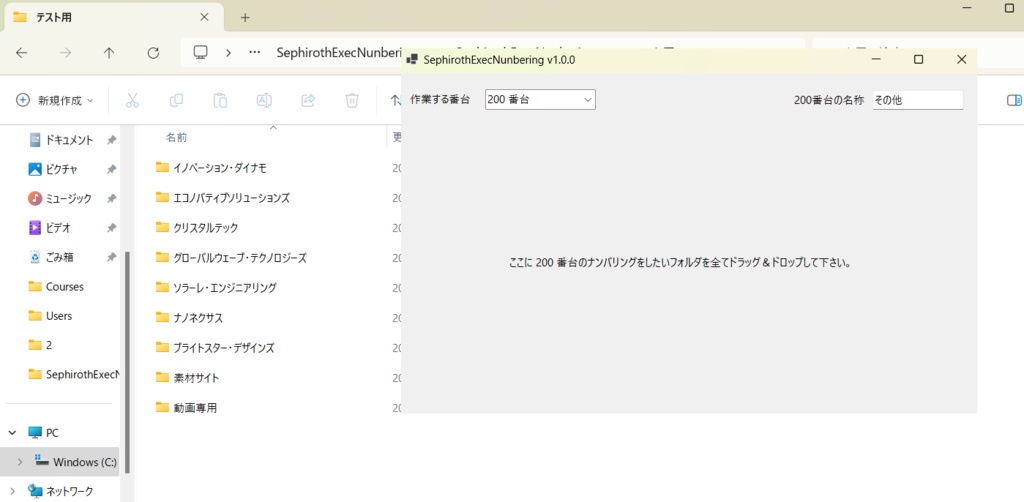The width and height of the screenshot is (1024, 502).
Task: Go up one folder level
Action: tap(109, 54)
